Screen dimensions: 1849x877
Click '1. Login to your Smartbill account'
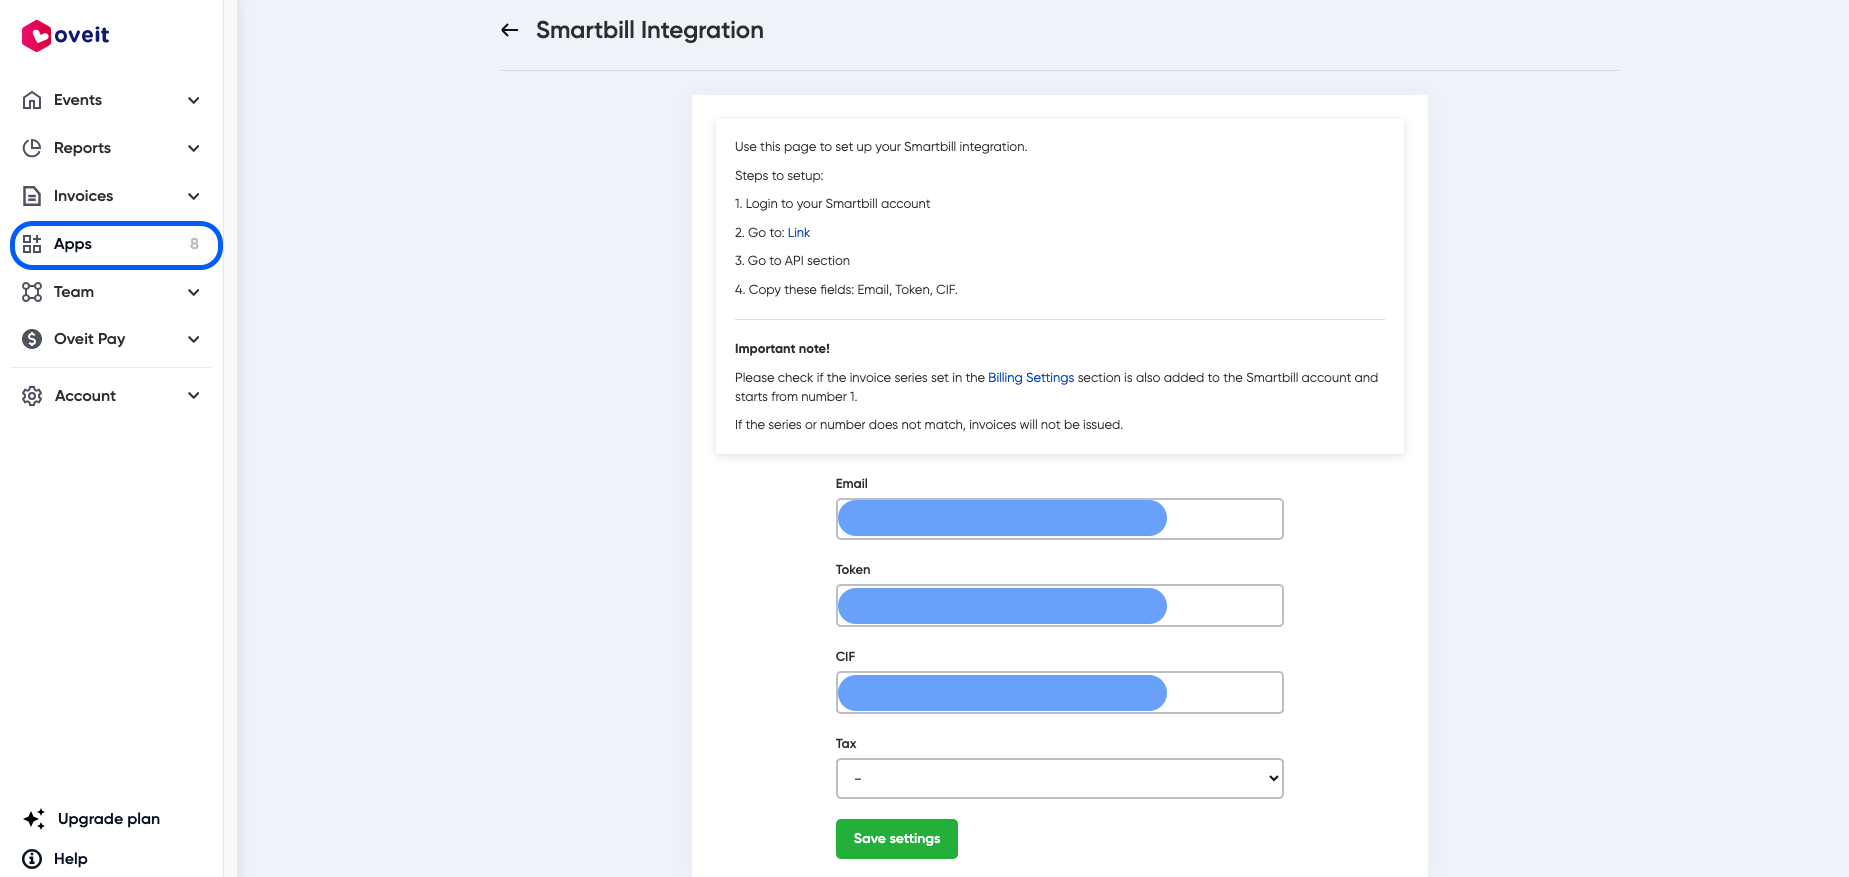tap(832, 204)
